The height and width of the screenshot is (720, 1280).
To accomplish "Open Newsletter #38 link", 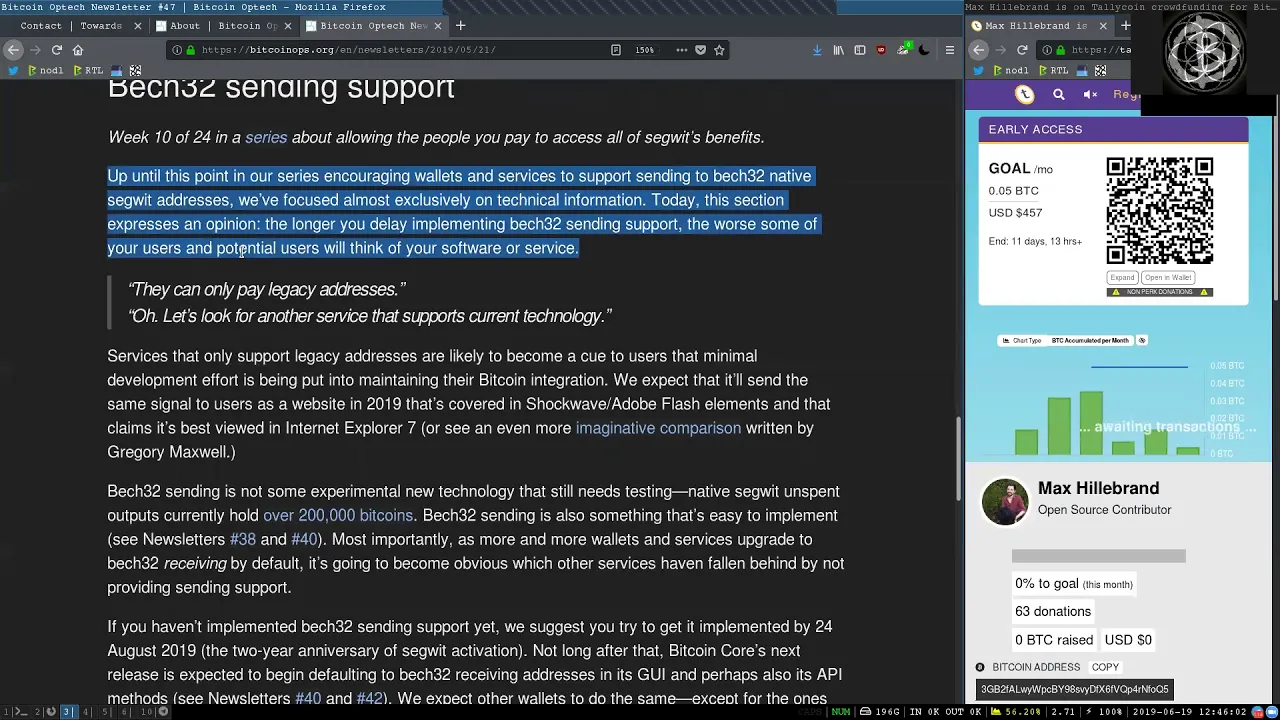I will tap(243, 539).
